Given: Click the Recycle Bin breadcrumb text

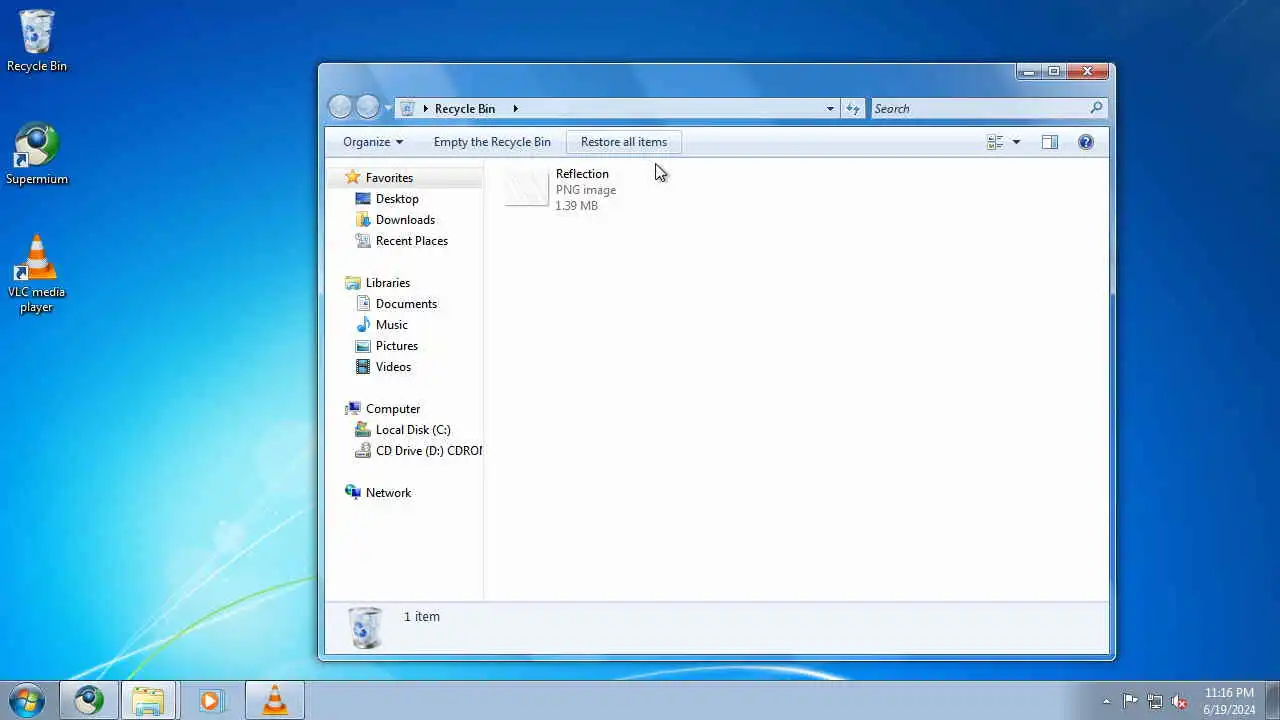Looking at the screenshot, I should [465, 108].
